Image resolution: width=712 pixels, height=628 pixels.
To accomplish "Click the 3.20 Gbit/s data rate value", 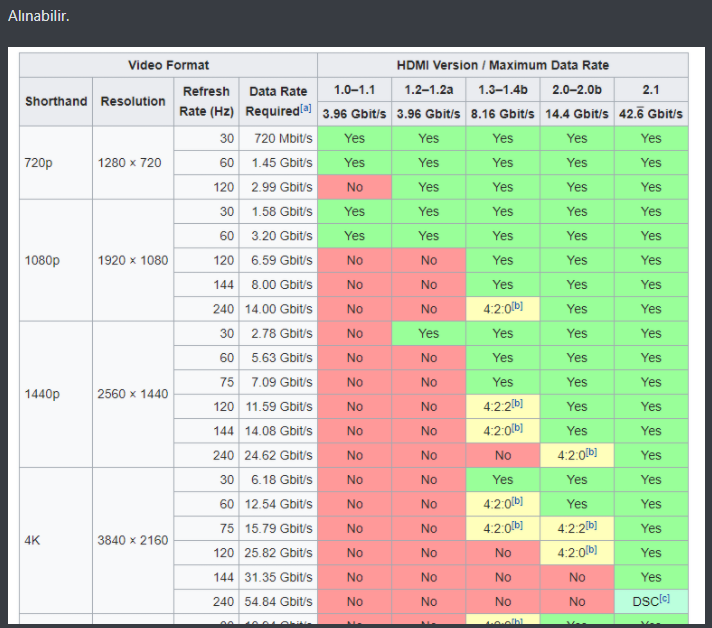I will (282, 236).
